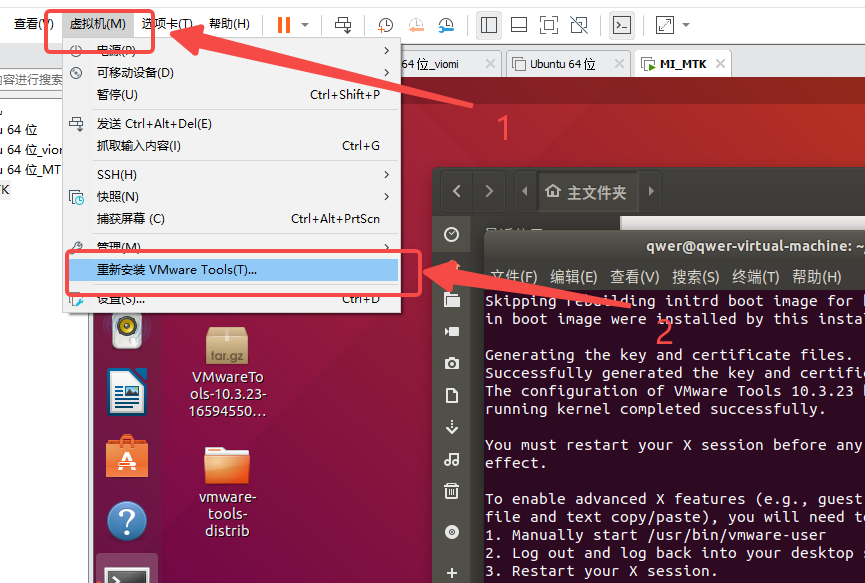Image resolution: width=865 pixels, height=583 pixels.
Task: Open Rhythmbox speaker icon in Ubuntu dock
Action: click(x=127, y=329)
